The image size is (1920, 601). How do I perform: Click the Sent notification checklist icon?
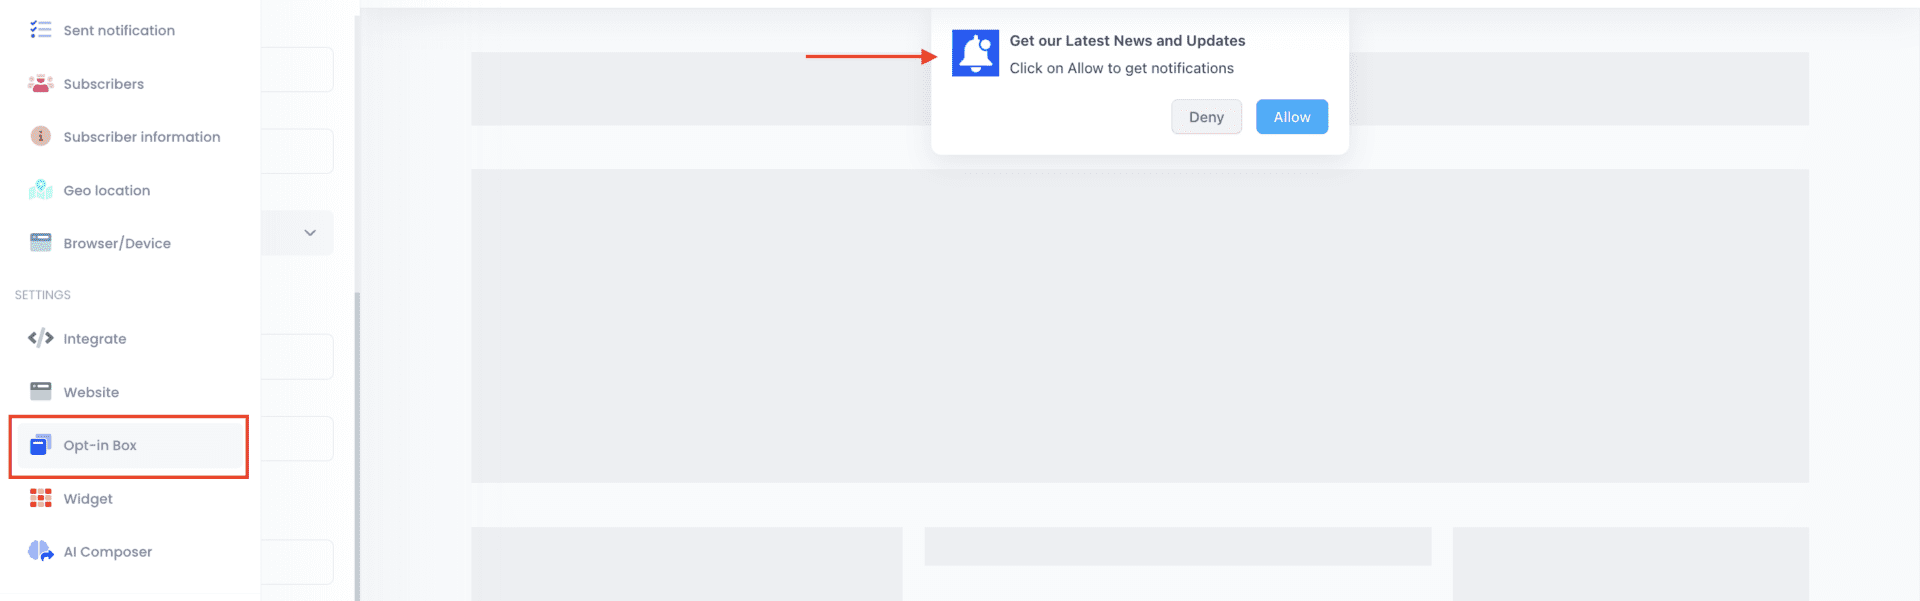40,30
